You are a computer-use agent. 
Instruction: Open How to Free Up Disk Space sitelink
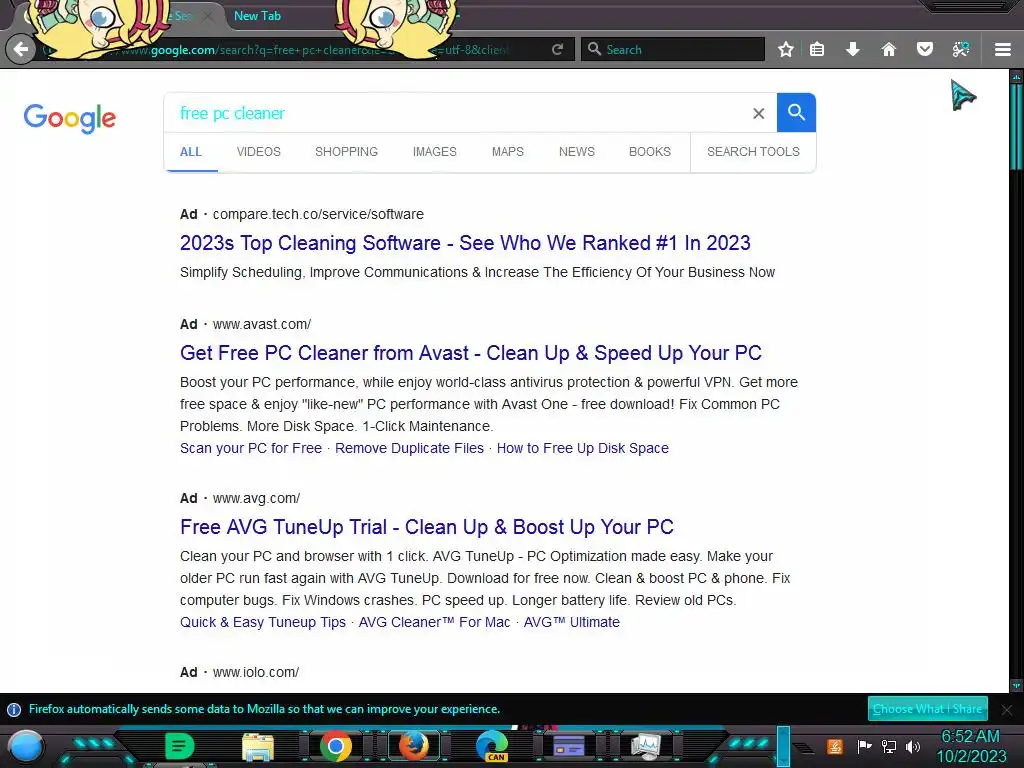coord(583,448)
